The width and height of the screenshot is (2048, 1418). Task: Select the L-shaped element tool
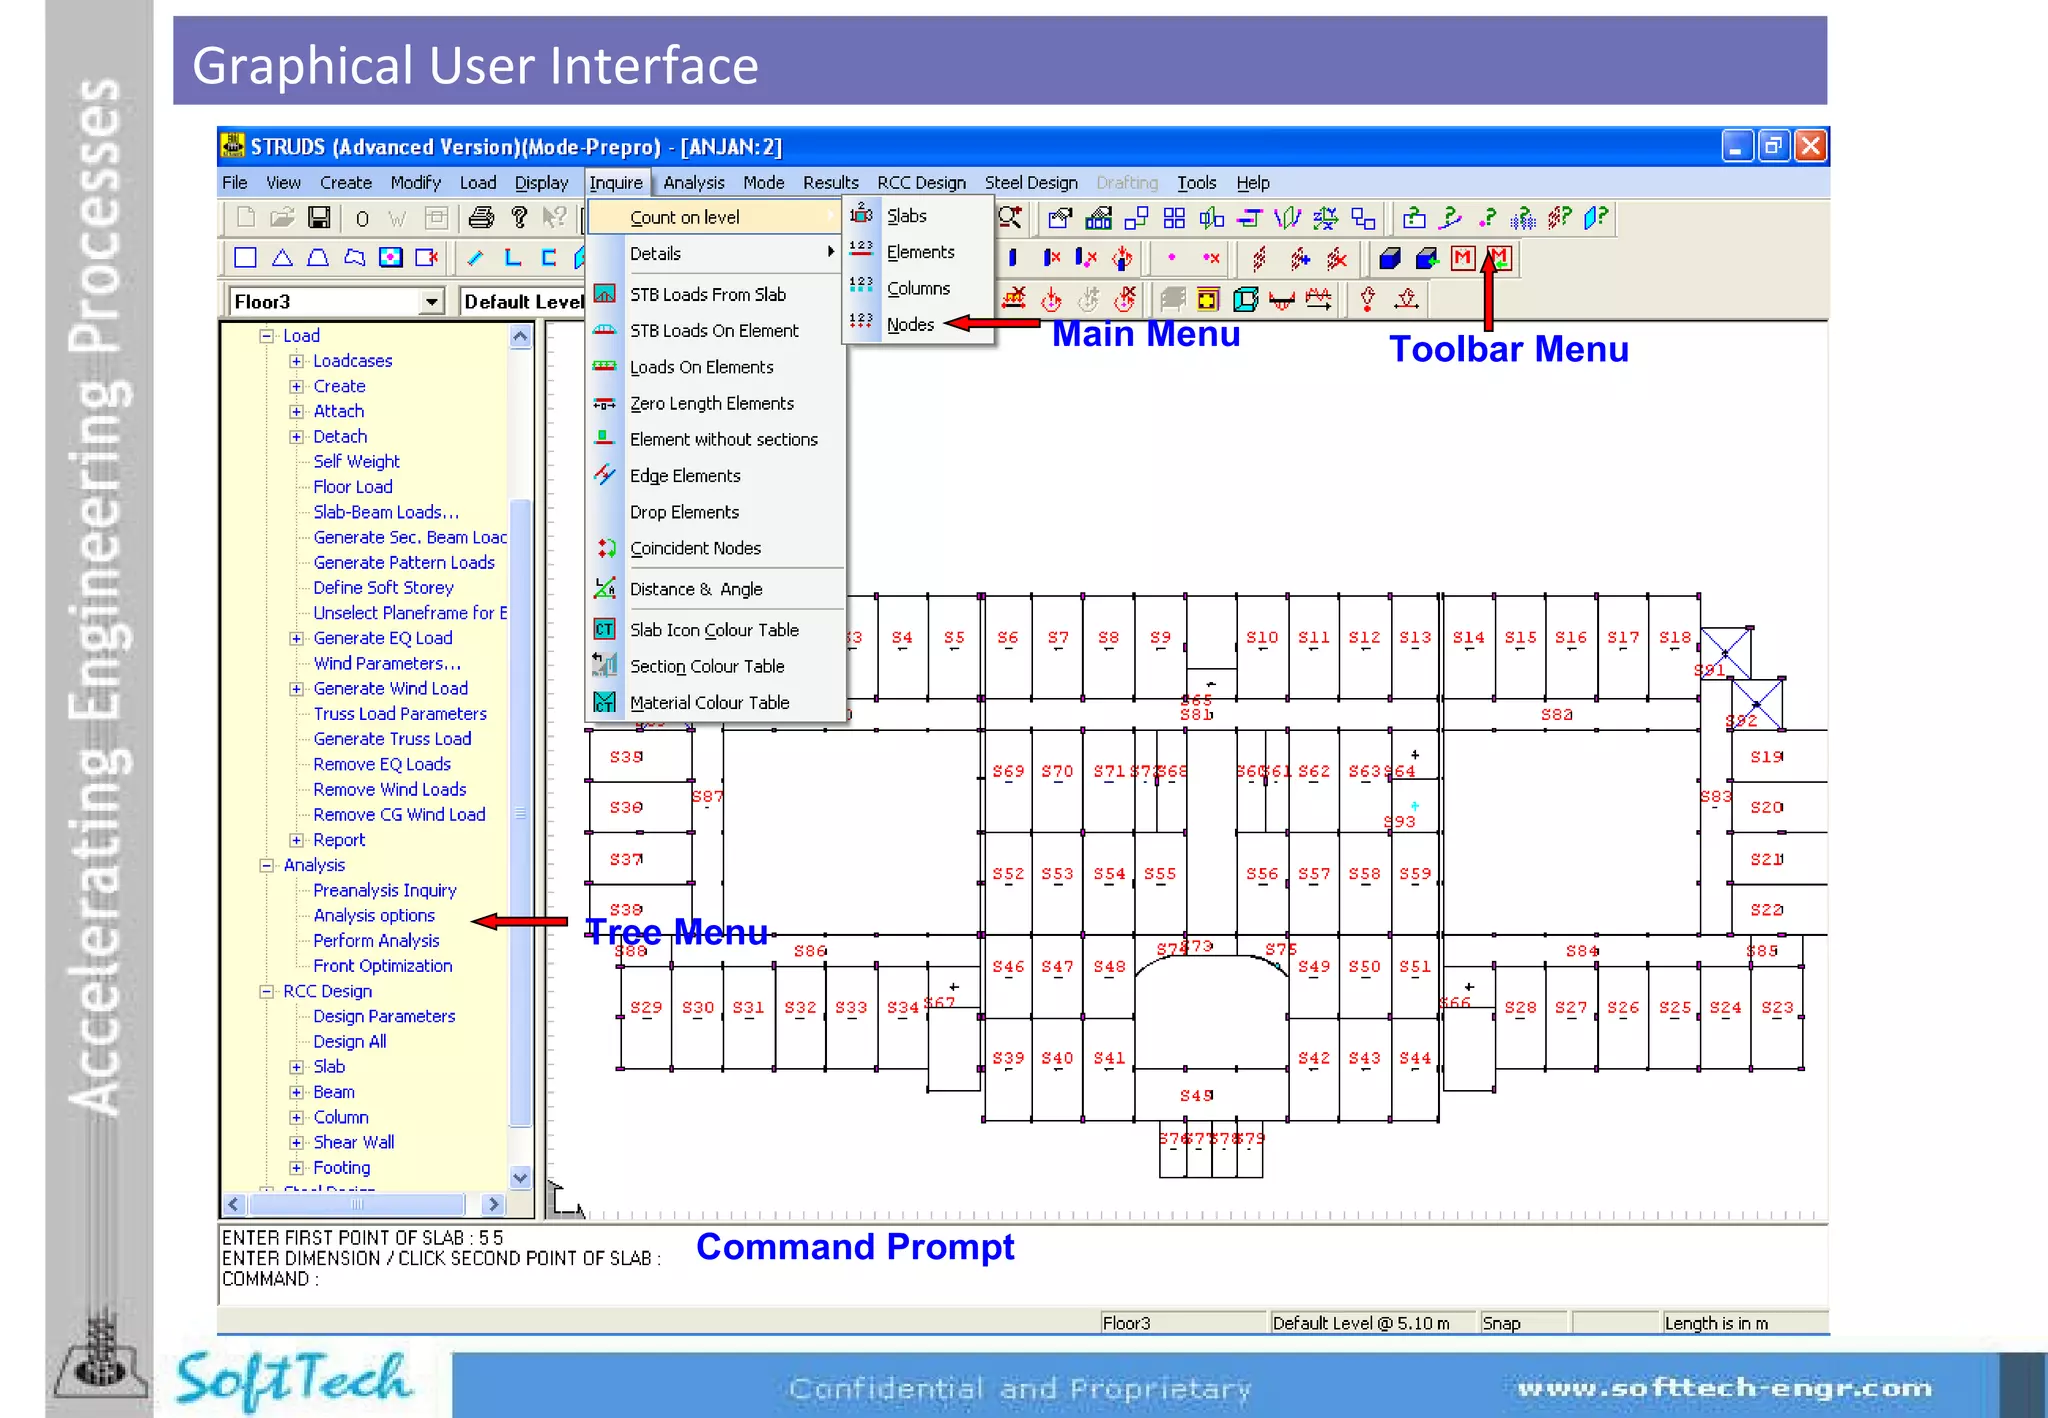(x=512, y=258)
